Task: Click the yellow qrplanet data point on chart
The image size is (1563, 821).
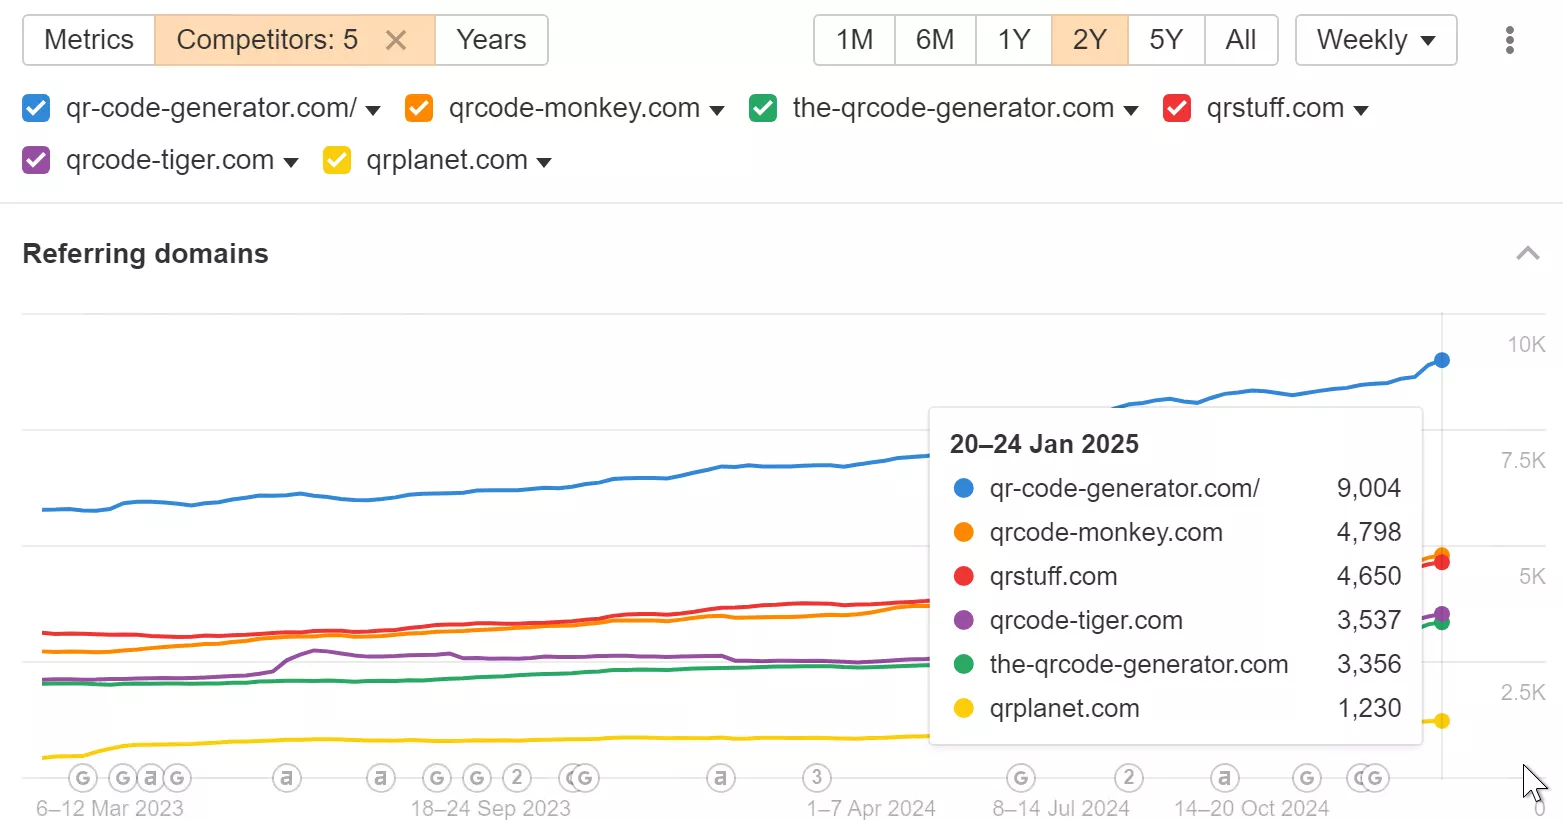Action: (x=1441, y=721)
